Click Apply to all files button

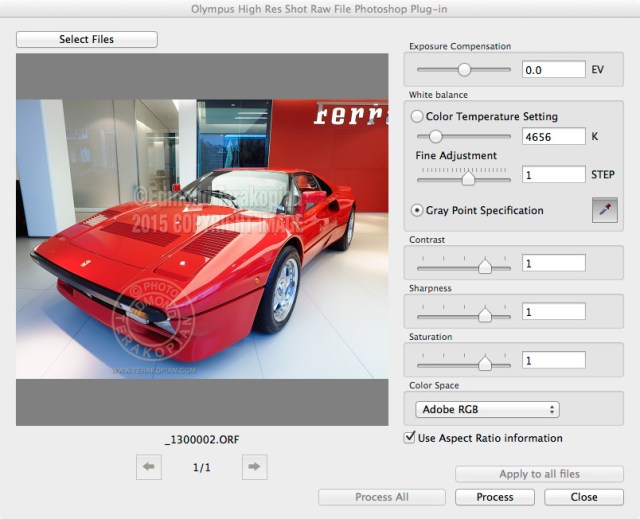539,474
